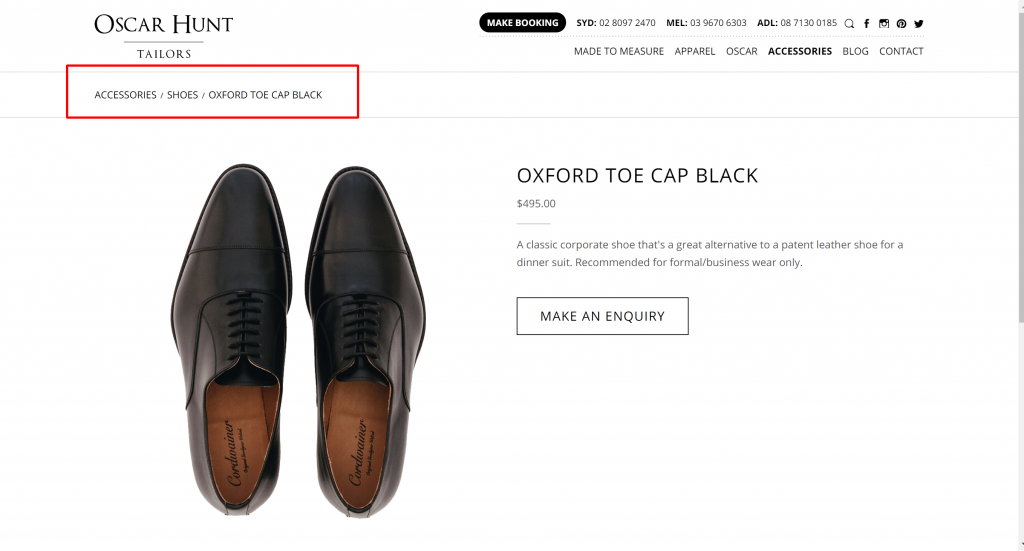The image size is (1024, 551).
Task: Call the Melbourne phone number
Action: point(718,23)
